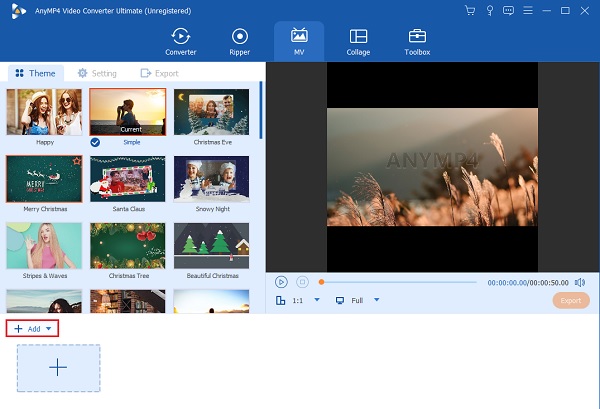Click the "Happy" theme label
The height and width of the screenshot is (409, 600).
pos(45,142)
